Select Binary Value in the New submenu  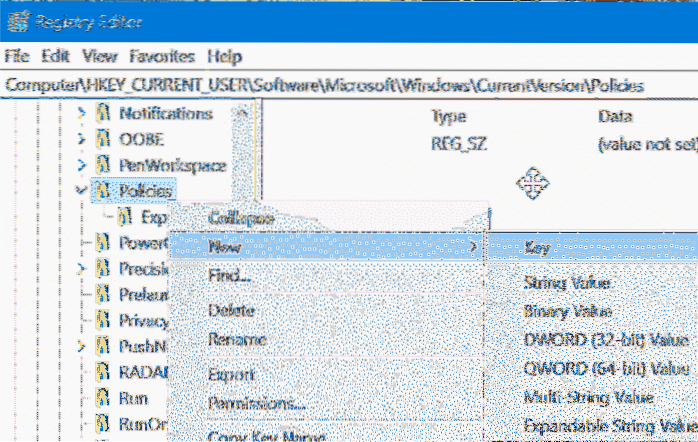[568, 311]
